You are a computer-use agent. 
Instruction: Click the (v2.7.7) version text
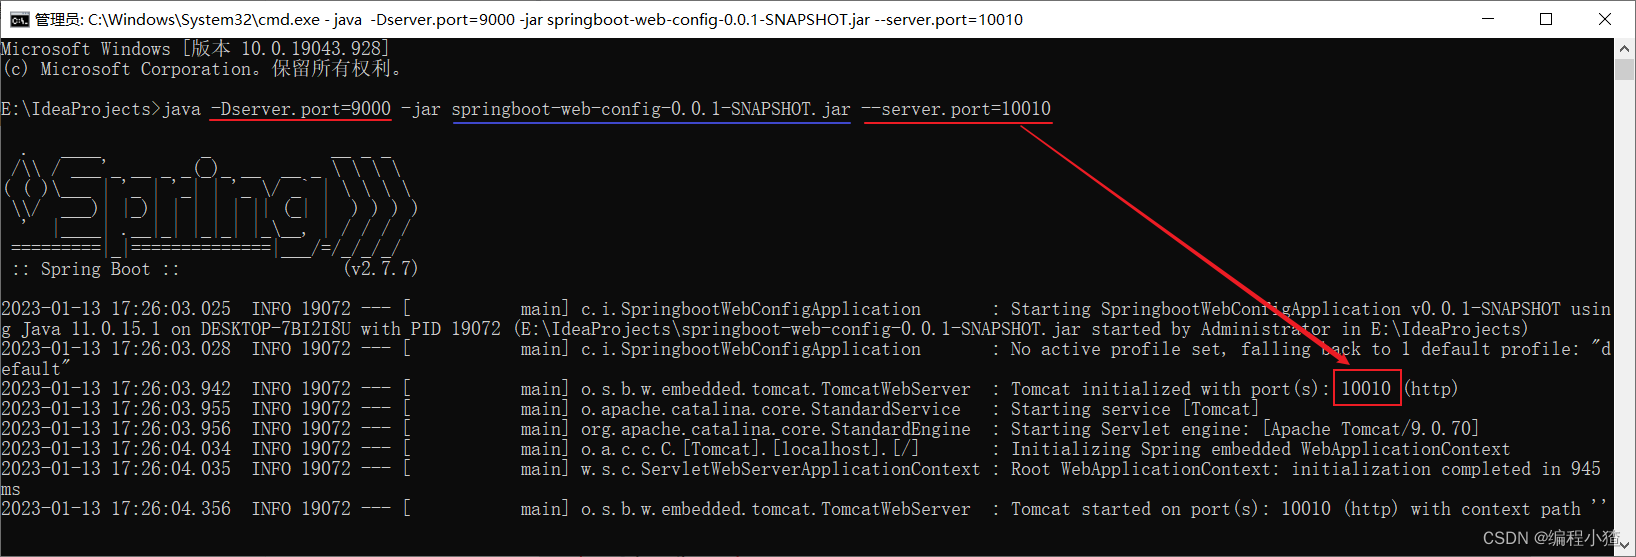(380, 269)
